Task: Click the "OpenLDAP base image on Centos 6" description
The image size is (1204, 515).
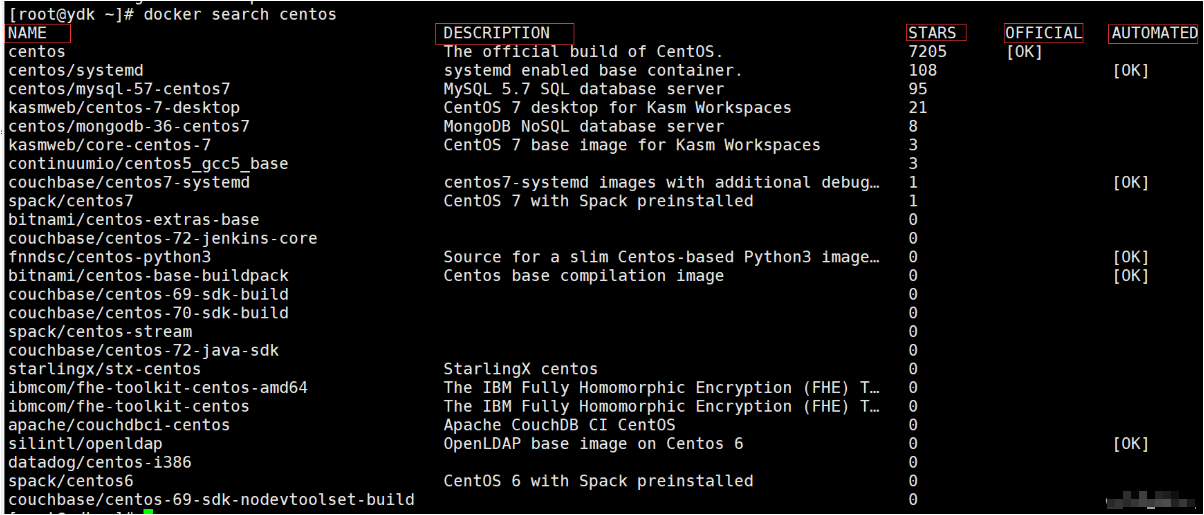Action: tap(593, 444)
